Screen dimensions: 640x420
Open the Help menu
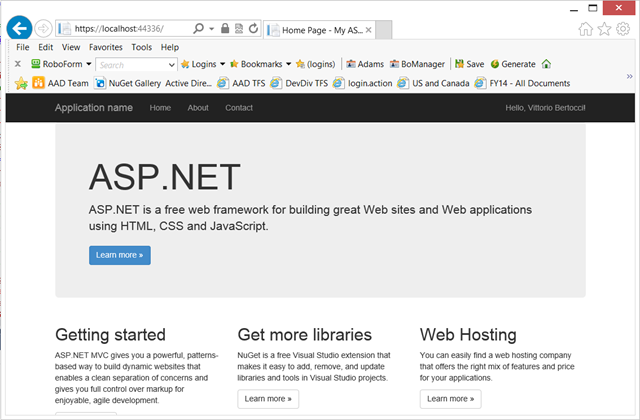tap(170, 47)
